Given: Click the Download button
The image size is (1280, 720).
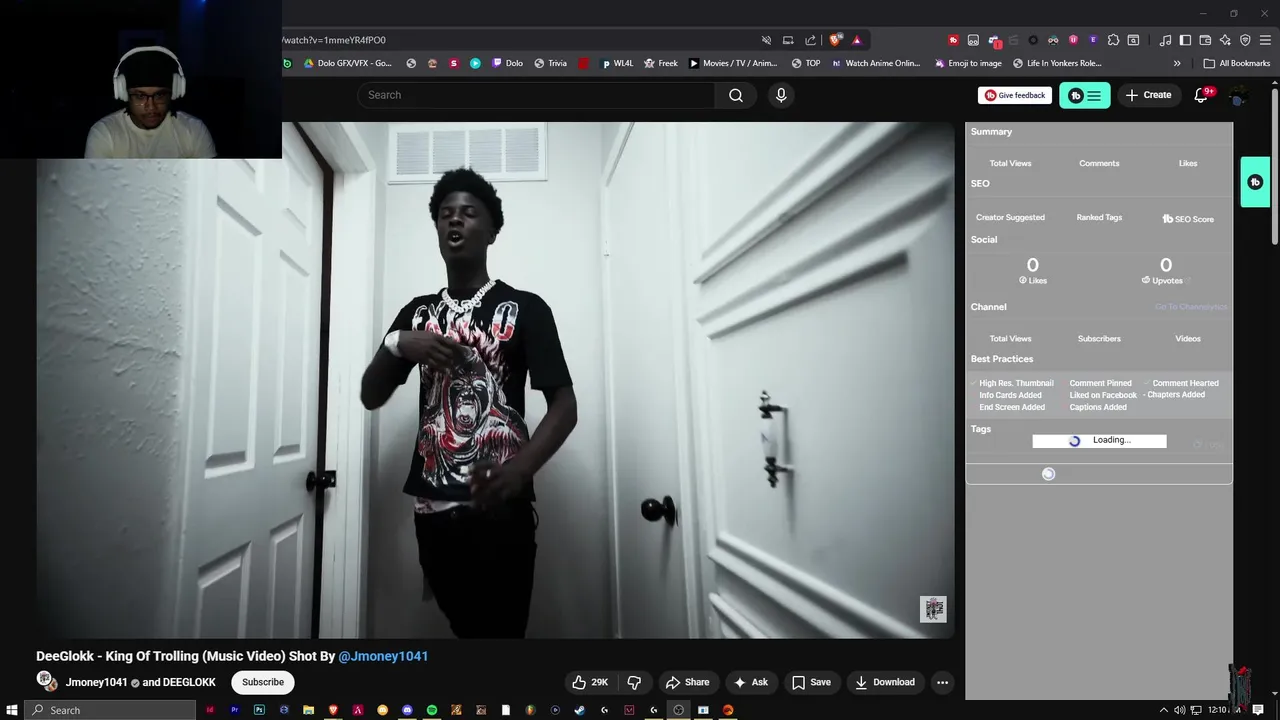Looking at the screenshot, I should (885, 682).
